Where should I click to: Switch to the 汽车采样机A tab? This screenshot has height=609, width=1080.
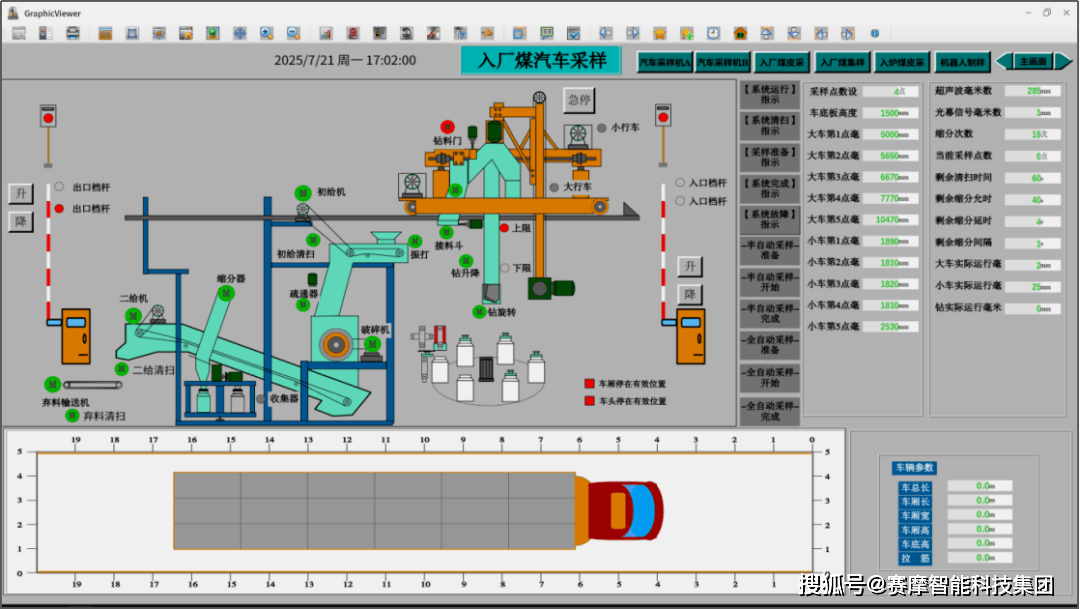point(665,62)
